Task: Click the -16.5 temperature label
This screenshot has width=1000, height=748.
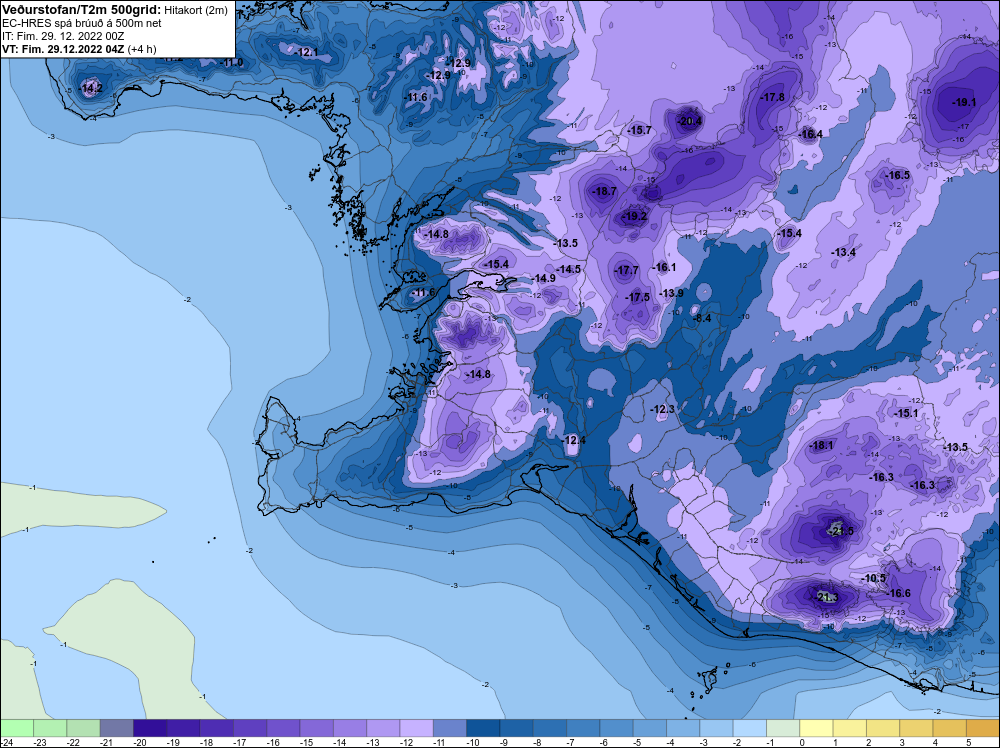Action: pyautogui.click(x=897, y=175)
